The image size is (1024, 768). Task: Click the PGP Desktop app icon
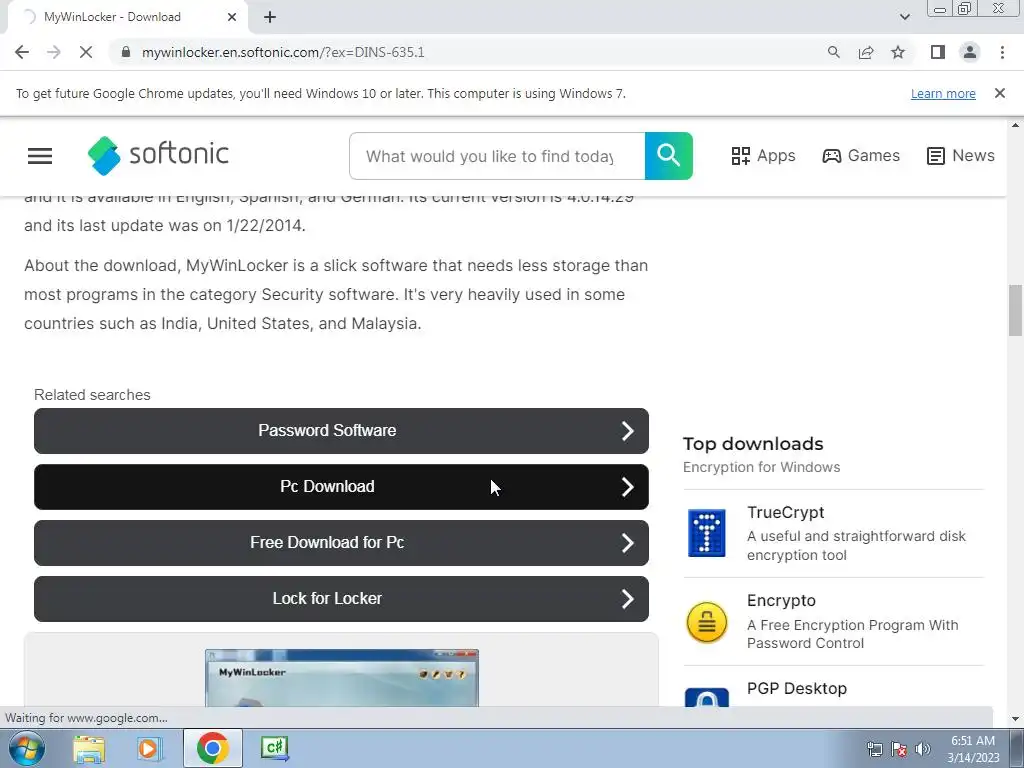707,697
